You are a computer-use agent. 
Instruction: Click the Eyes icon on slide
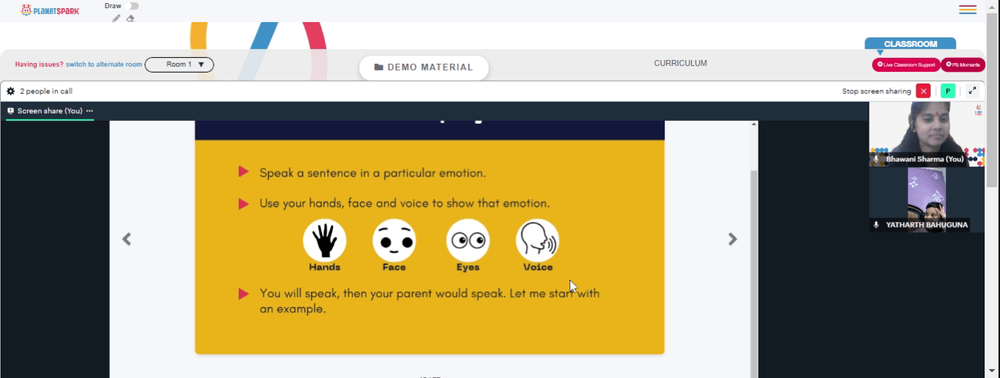(x=468, y=240)
